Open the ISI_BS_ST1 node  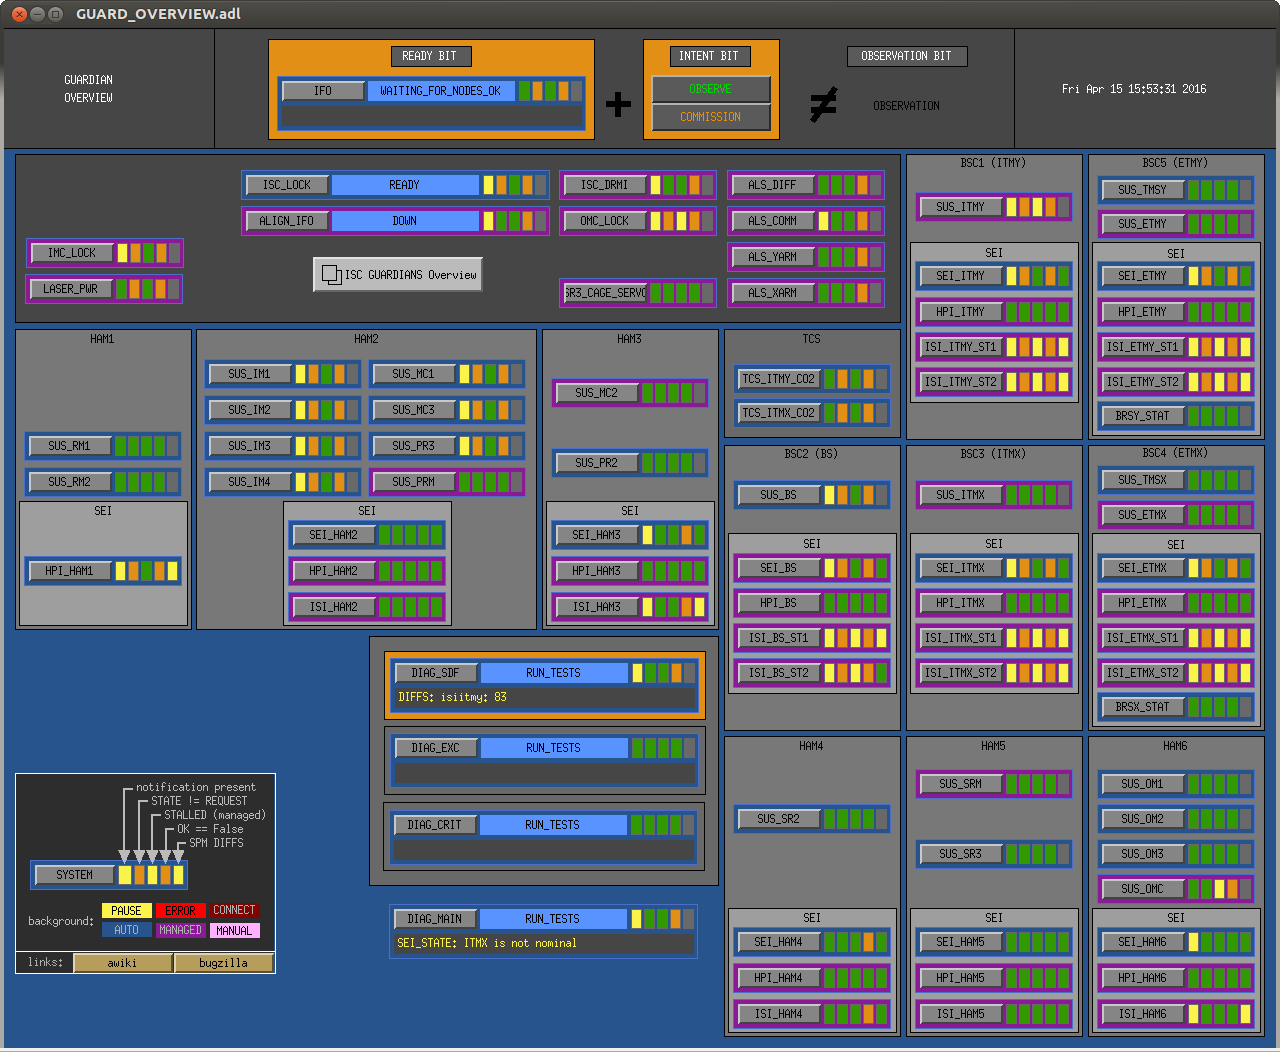[x=779, y=638]
